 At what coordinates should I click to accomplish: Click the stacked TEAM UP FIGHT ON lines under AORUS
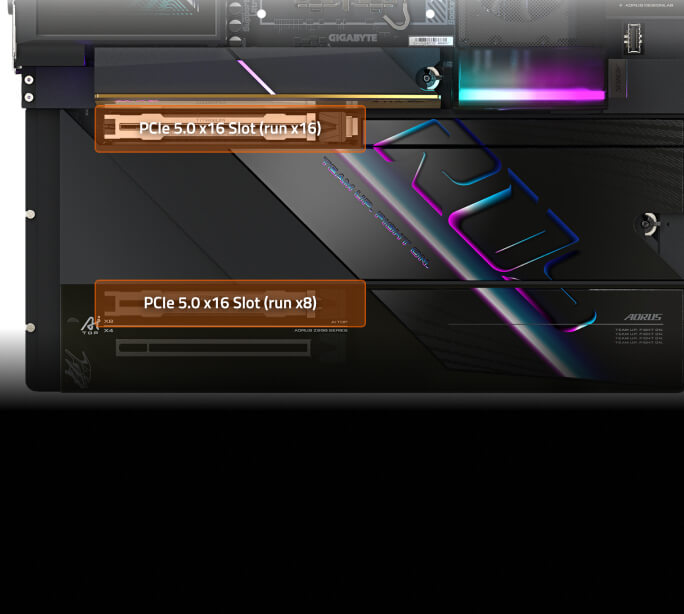pyautogui.click(x=638, y=335)
